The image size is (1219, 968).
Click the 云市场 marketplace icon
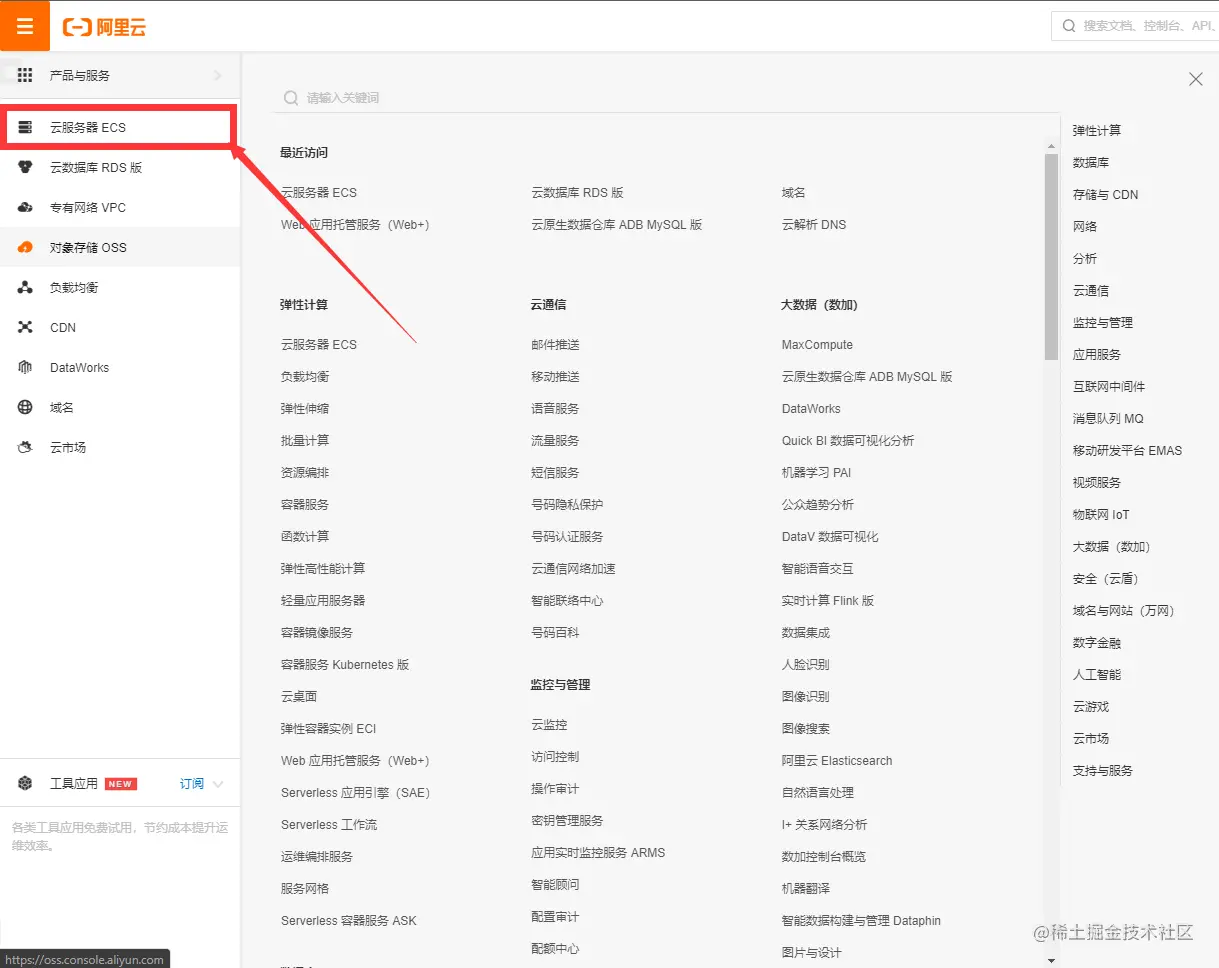point(26,447)
